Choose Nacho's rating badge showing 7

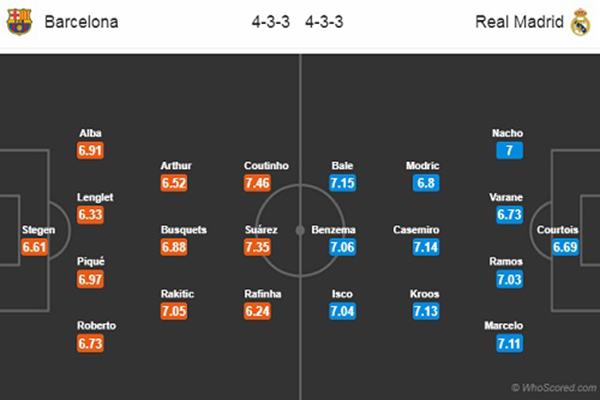(509, 150)
